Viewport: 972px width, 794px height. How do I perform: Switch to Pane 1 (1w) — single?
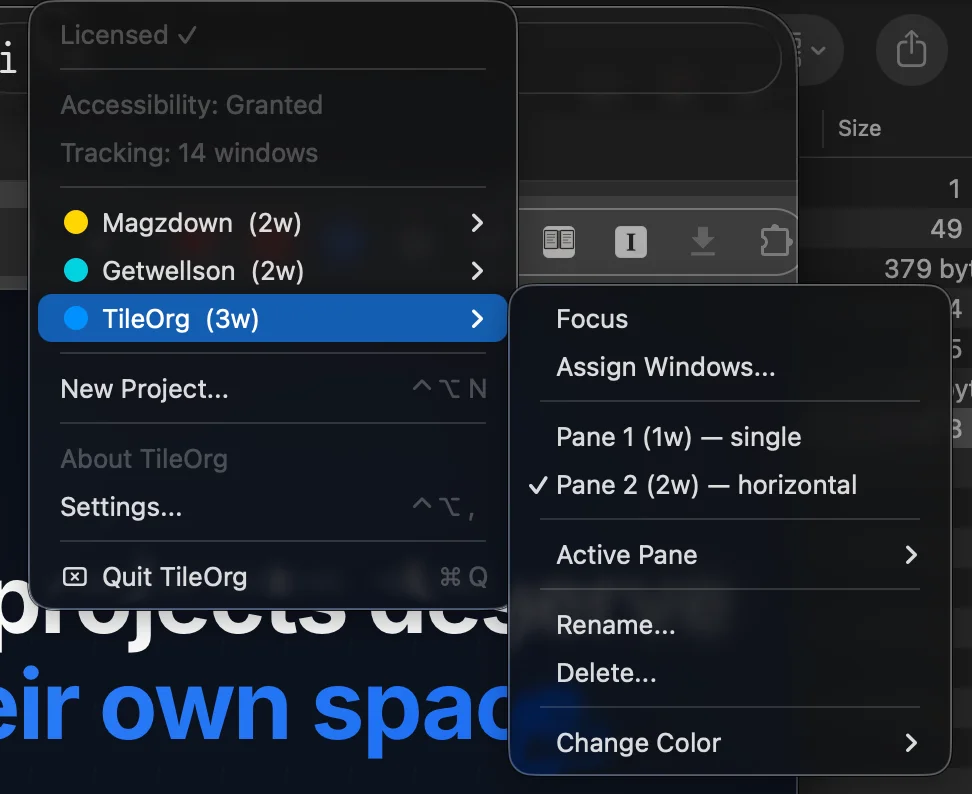(678, 437)
